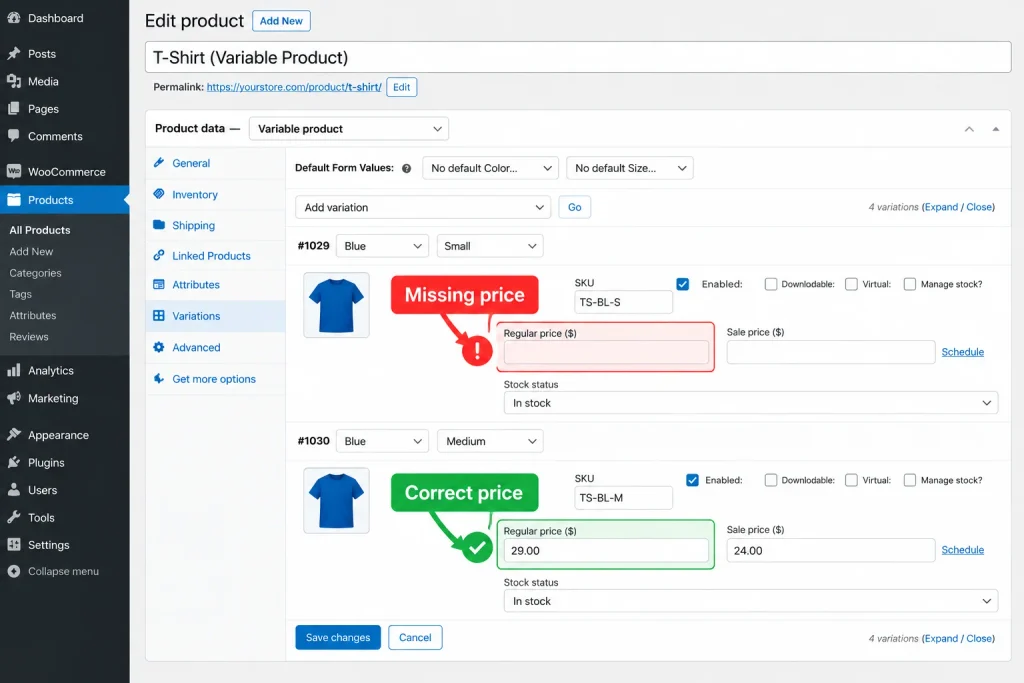
Task: Check Downloadable for variation #1030
Action: click(x=771, y=480)
